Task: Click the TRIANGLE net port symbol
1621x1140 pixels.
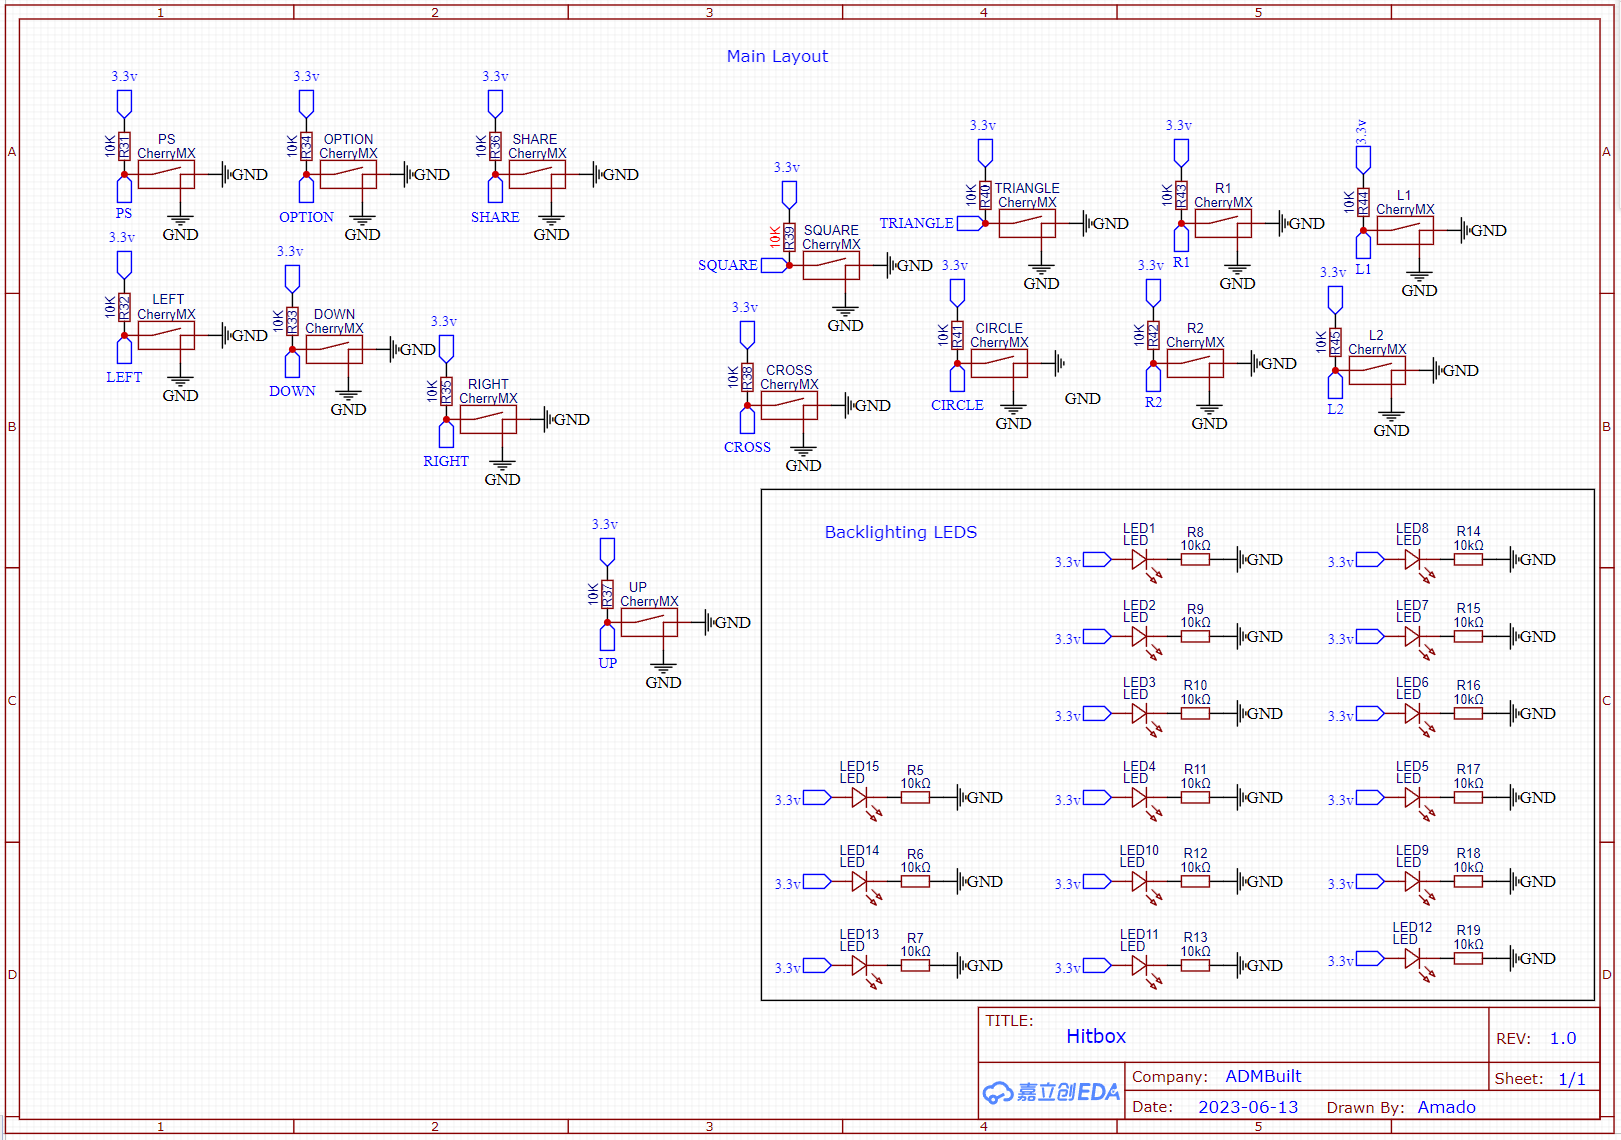Action: (x=970, y=224)
